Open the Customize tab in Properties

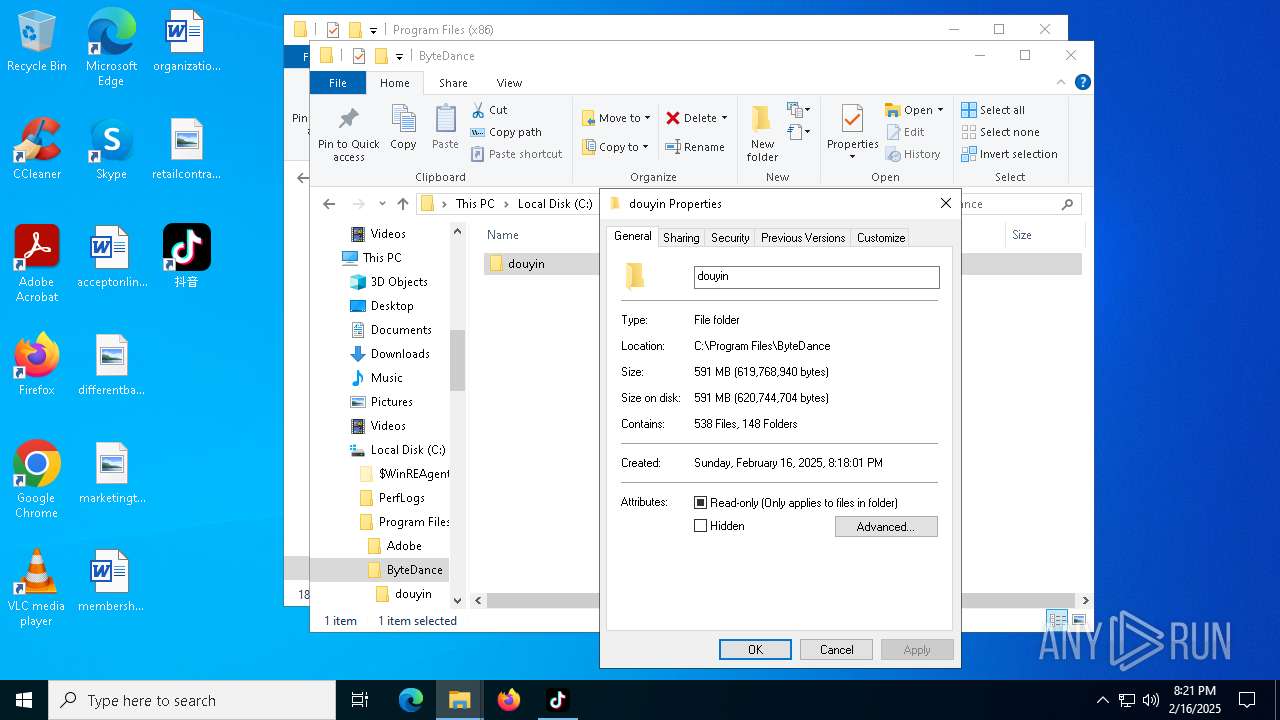click(x=881, y=238)
